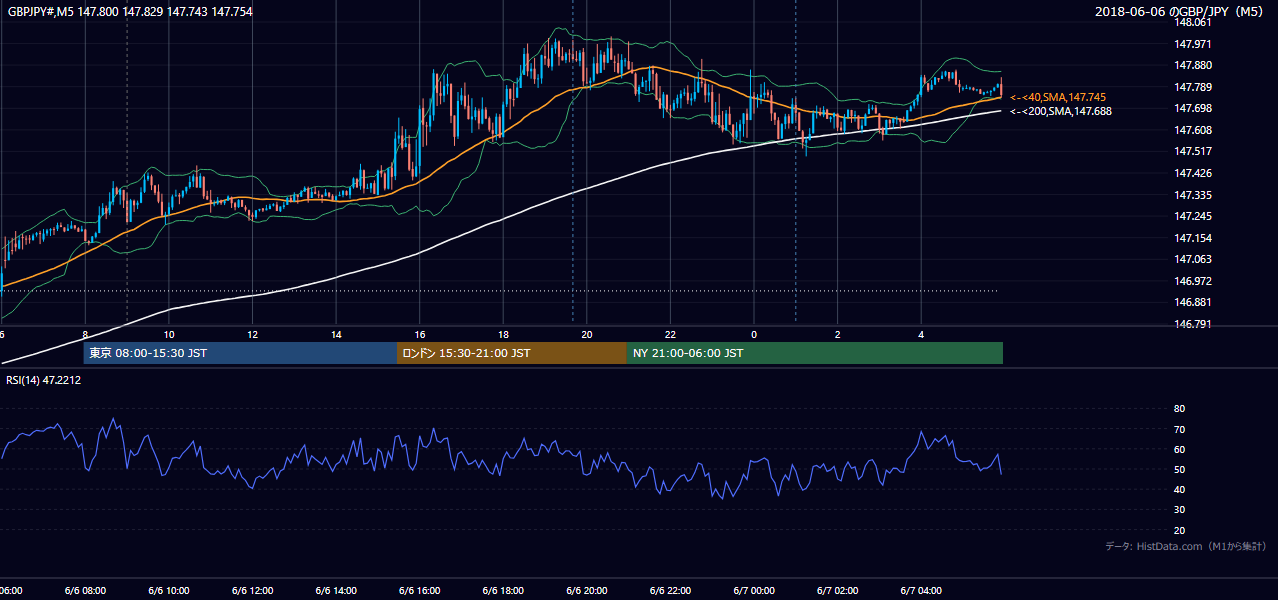Screen dimensions: 1278x600
Task: Click the RSI axis level 20
Action: click(x=1179, y=531)
